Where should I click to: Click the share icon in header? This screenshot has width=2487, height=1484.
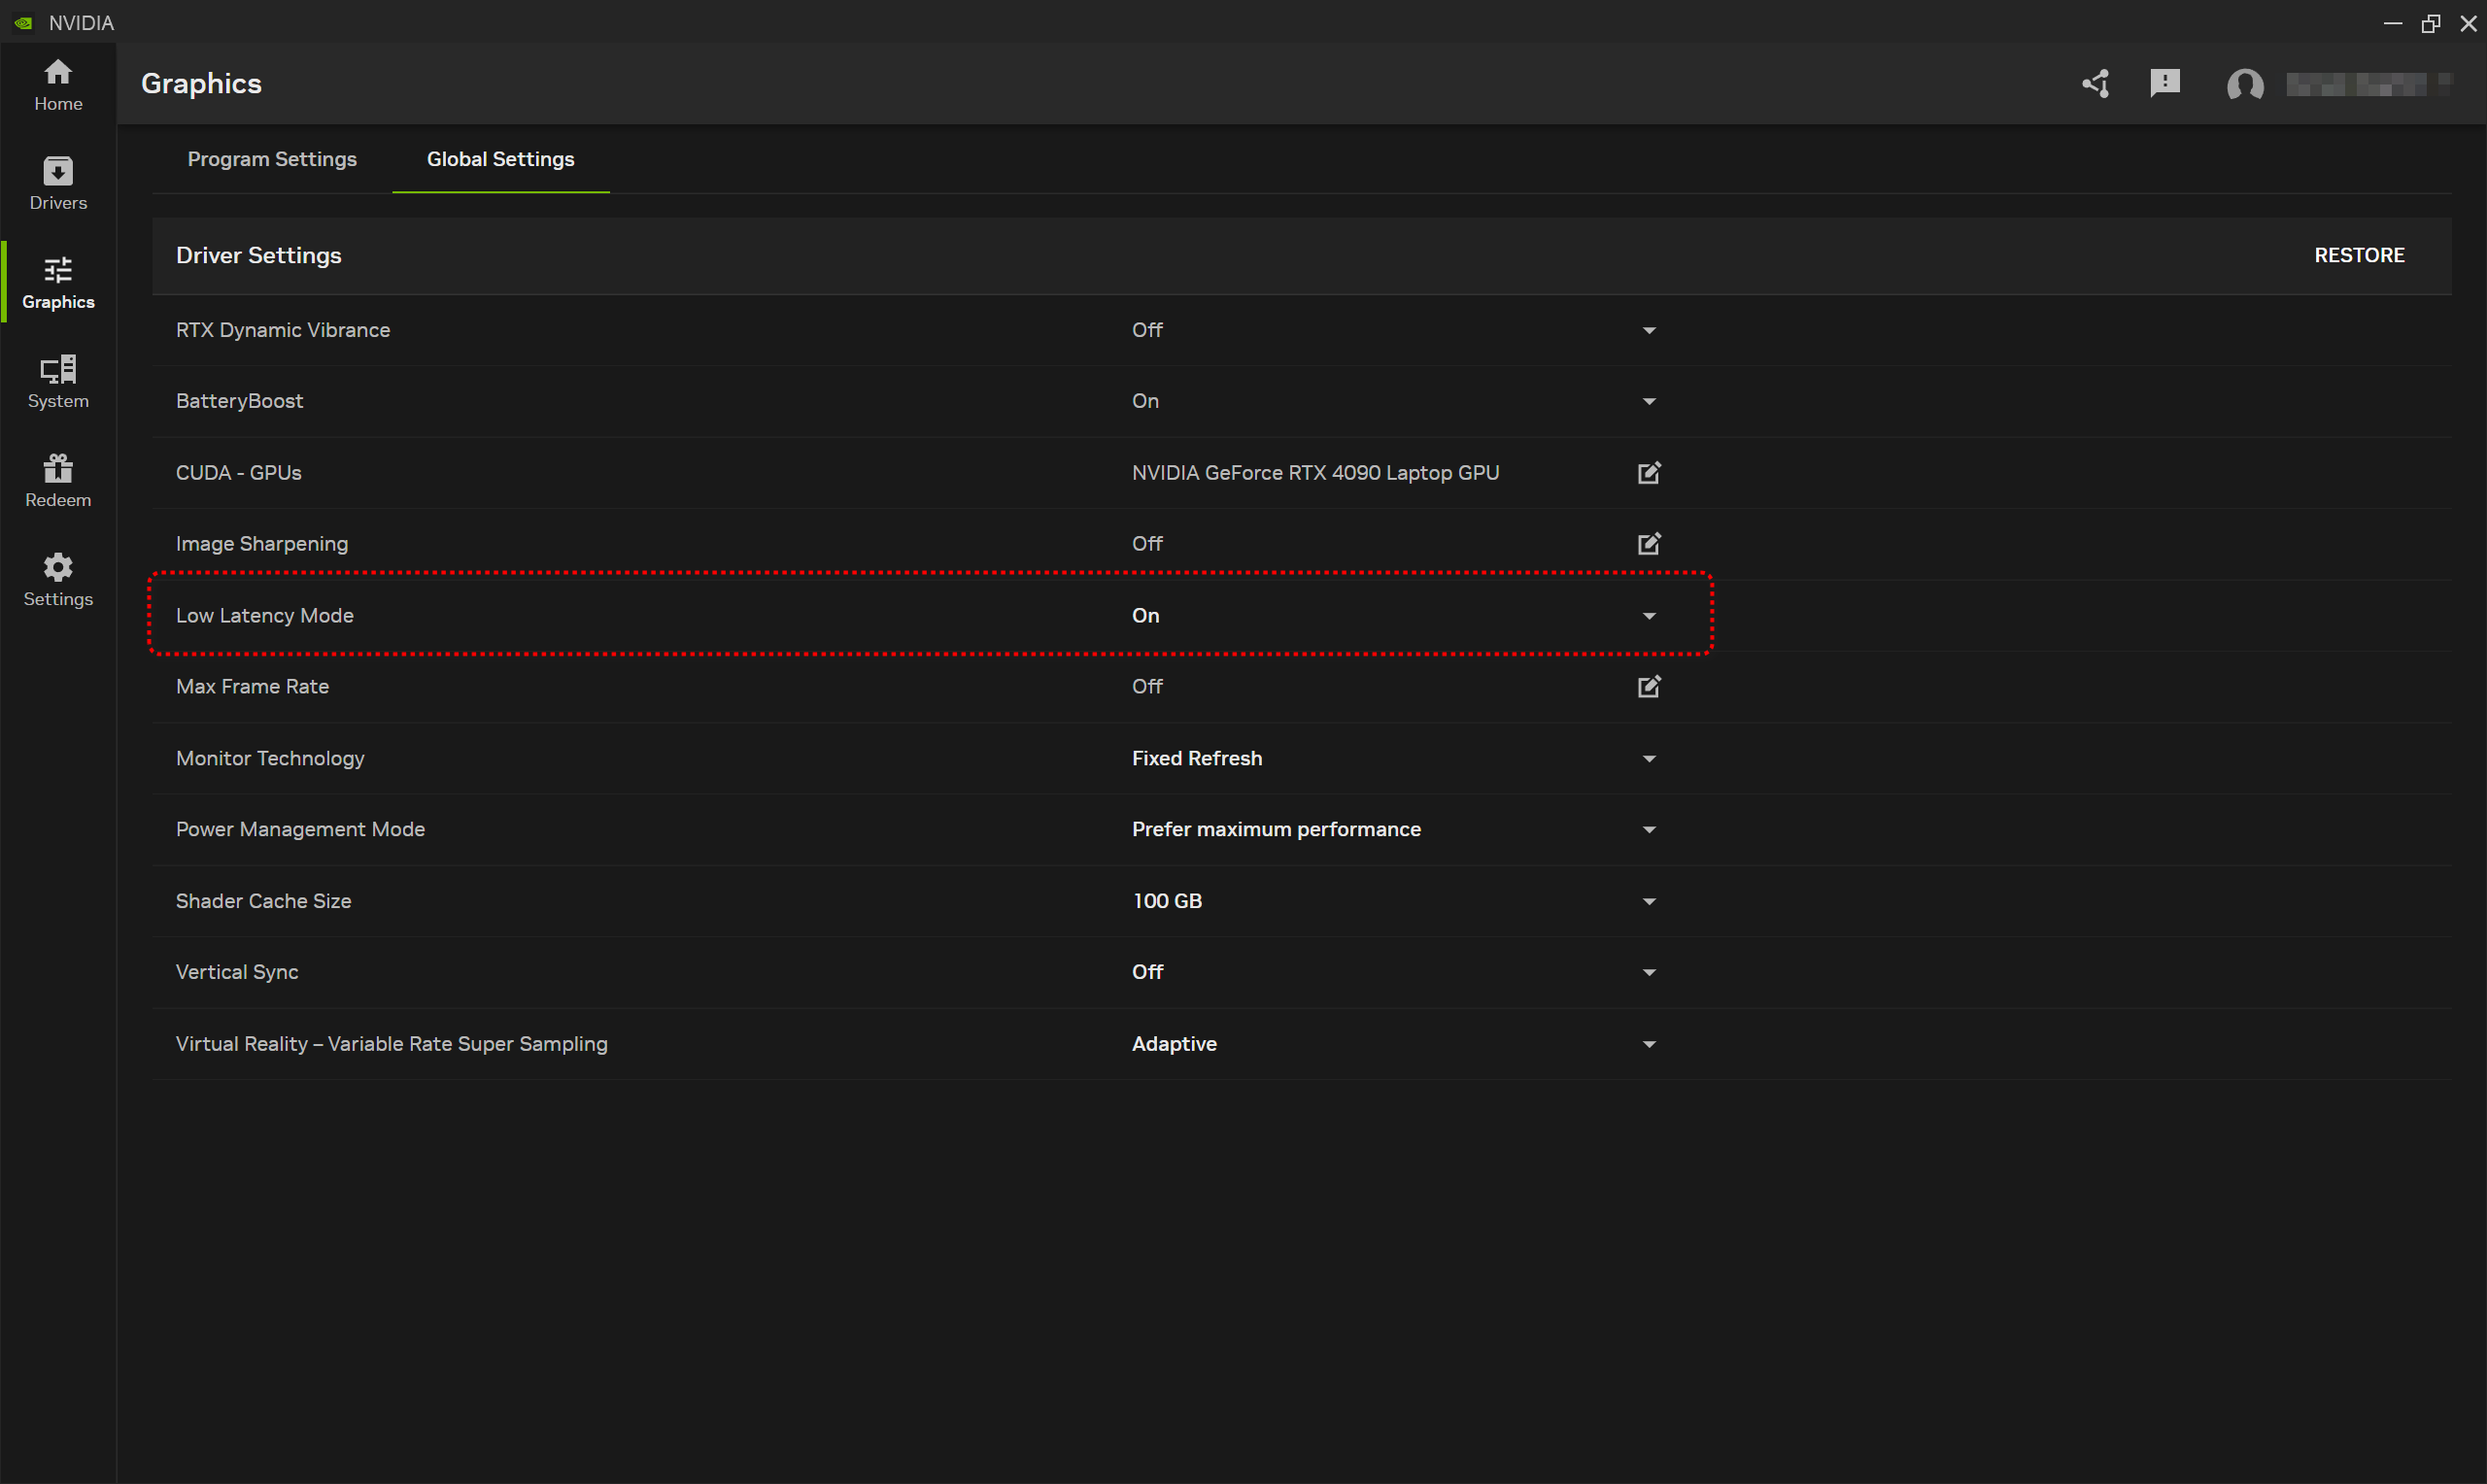pos(2096,84)
